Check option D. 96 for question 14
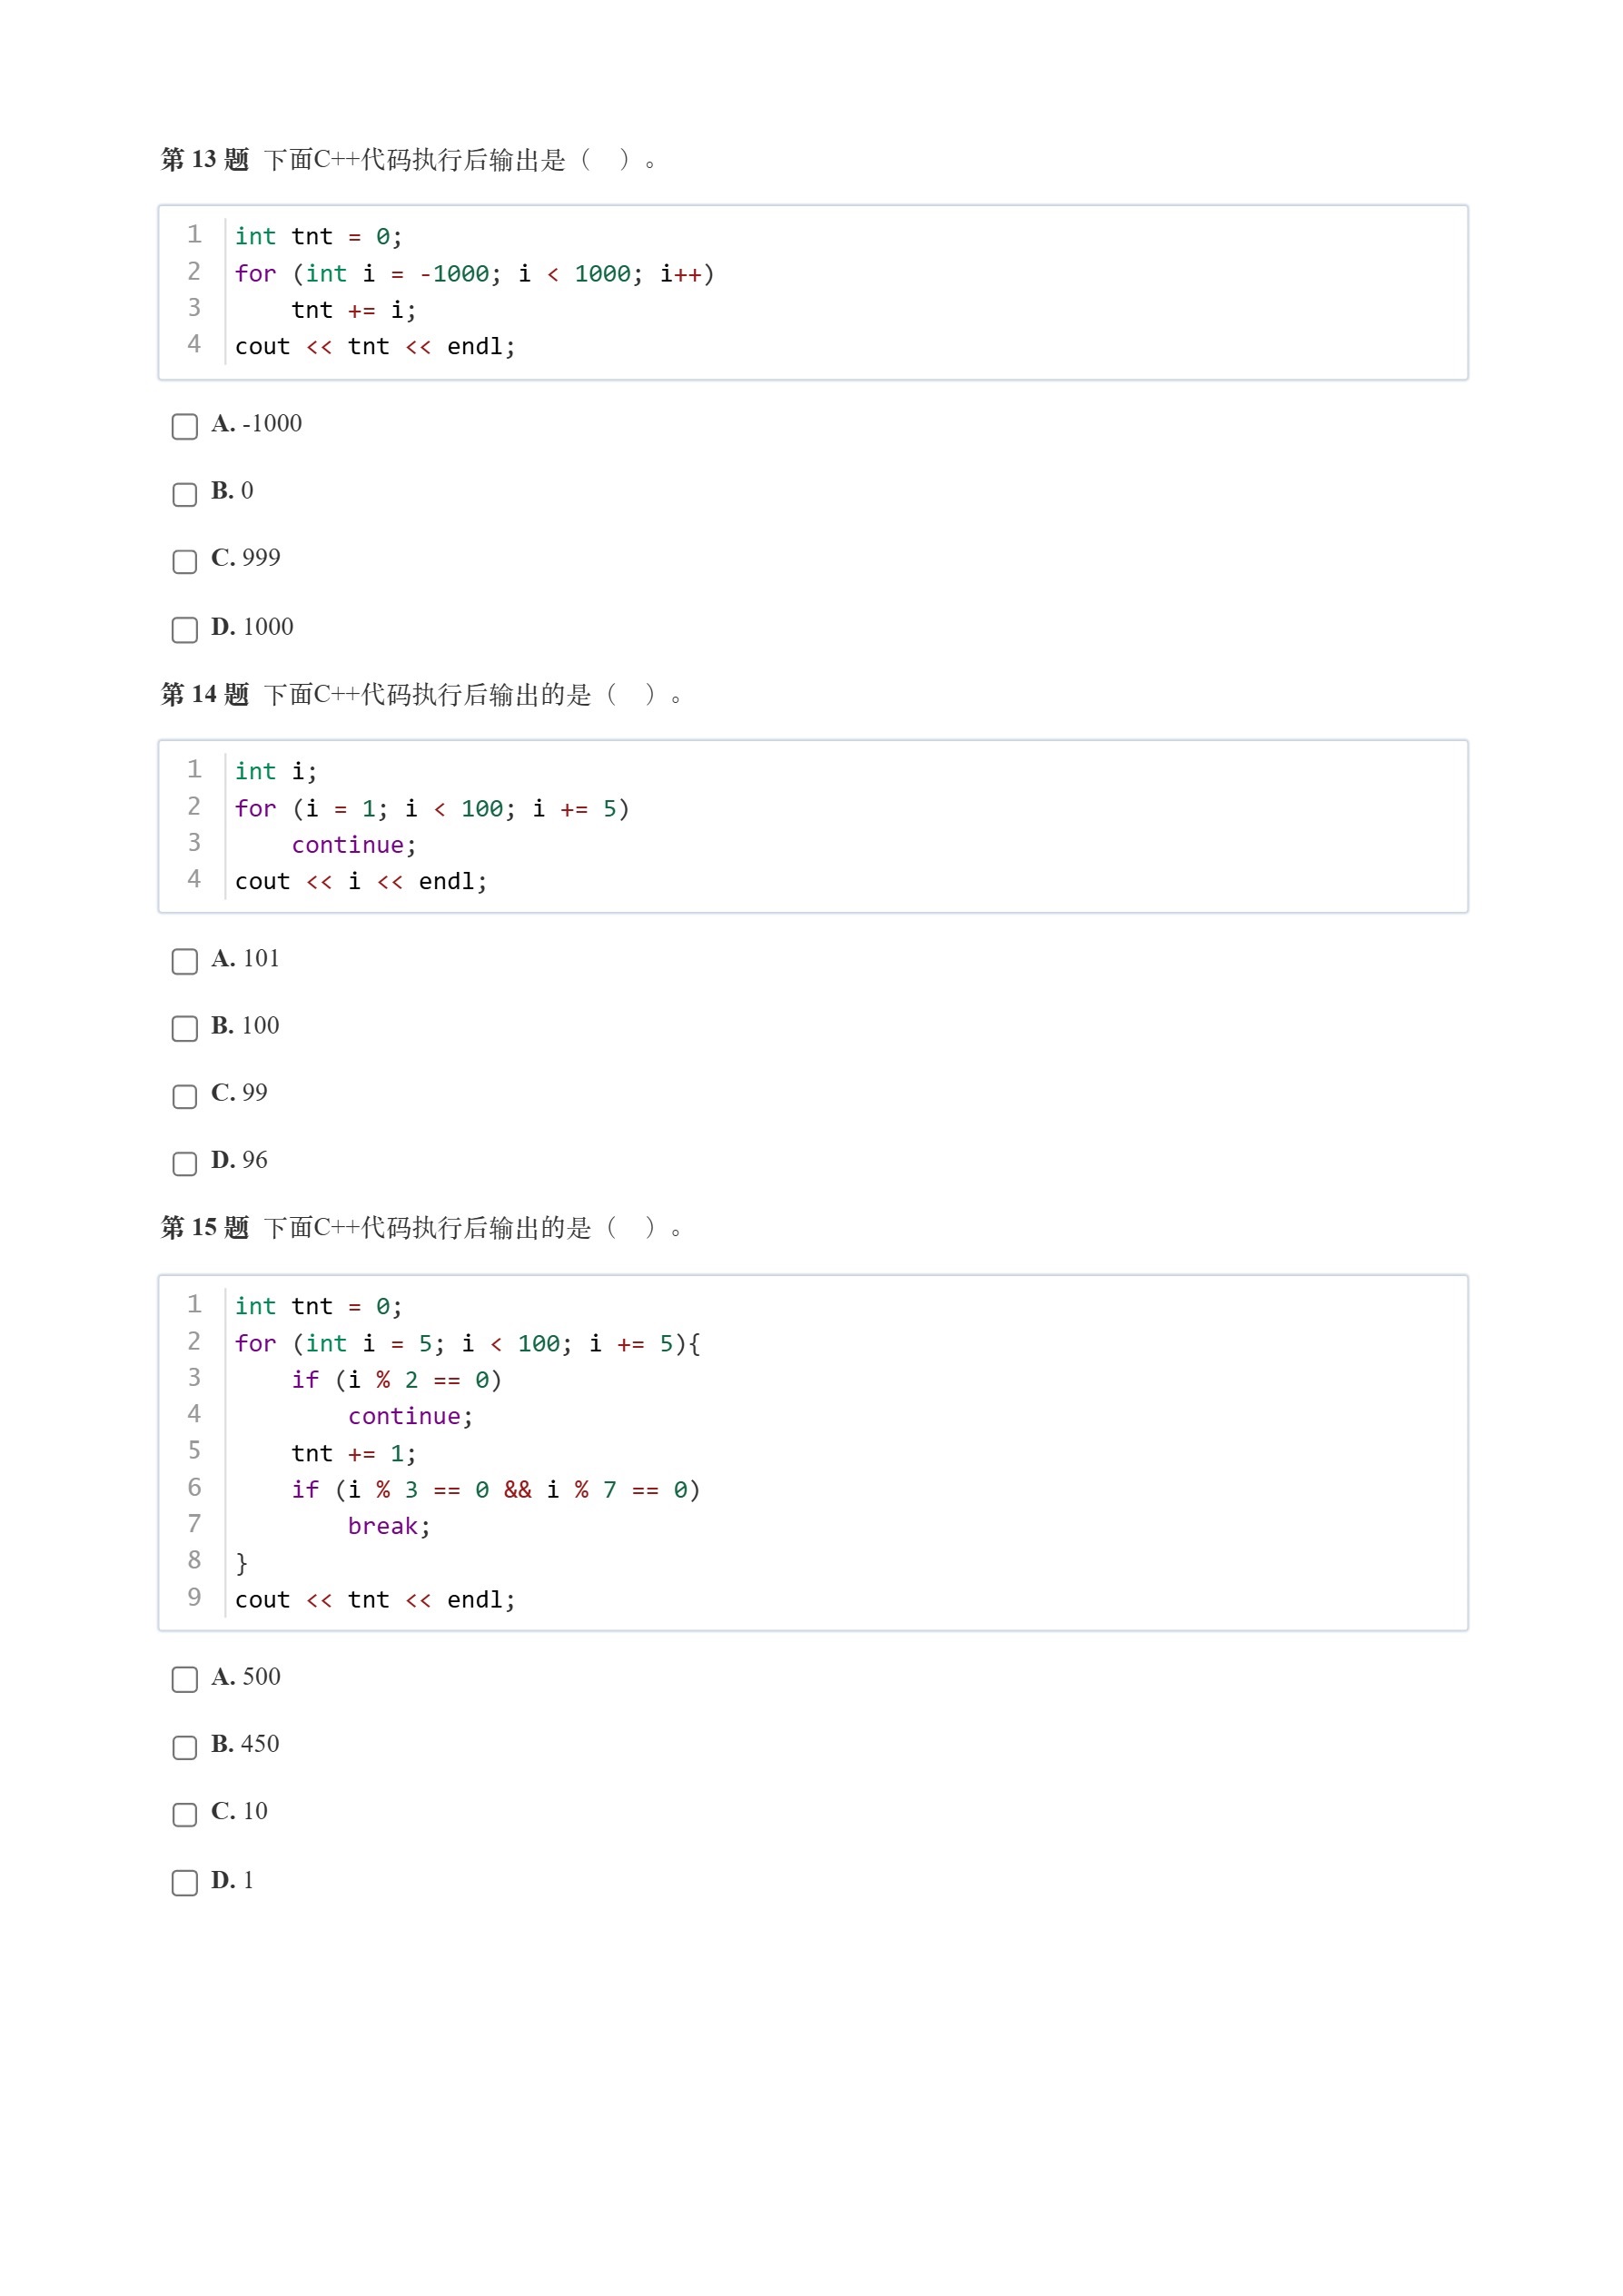The height and width of the screenshot is (2296, 1623). 185,1164
